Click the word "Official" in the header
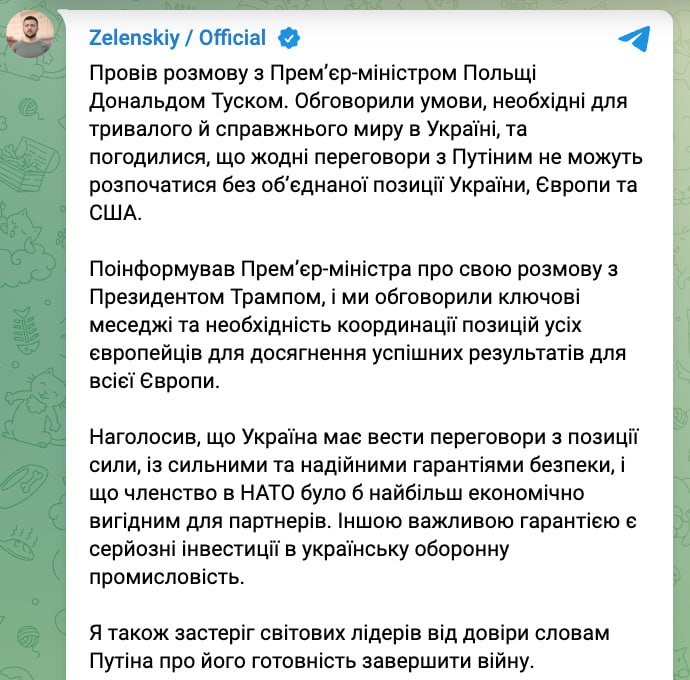The height and width of the screenshot is (680, 690). click(232, 39)
